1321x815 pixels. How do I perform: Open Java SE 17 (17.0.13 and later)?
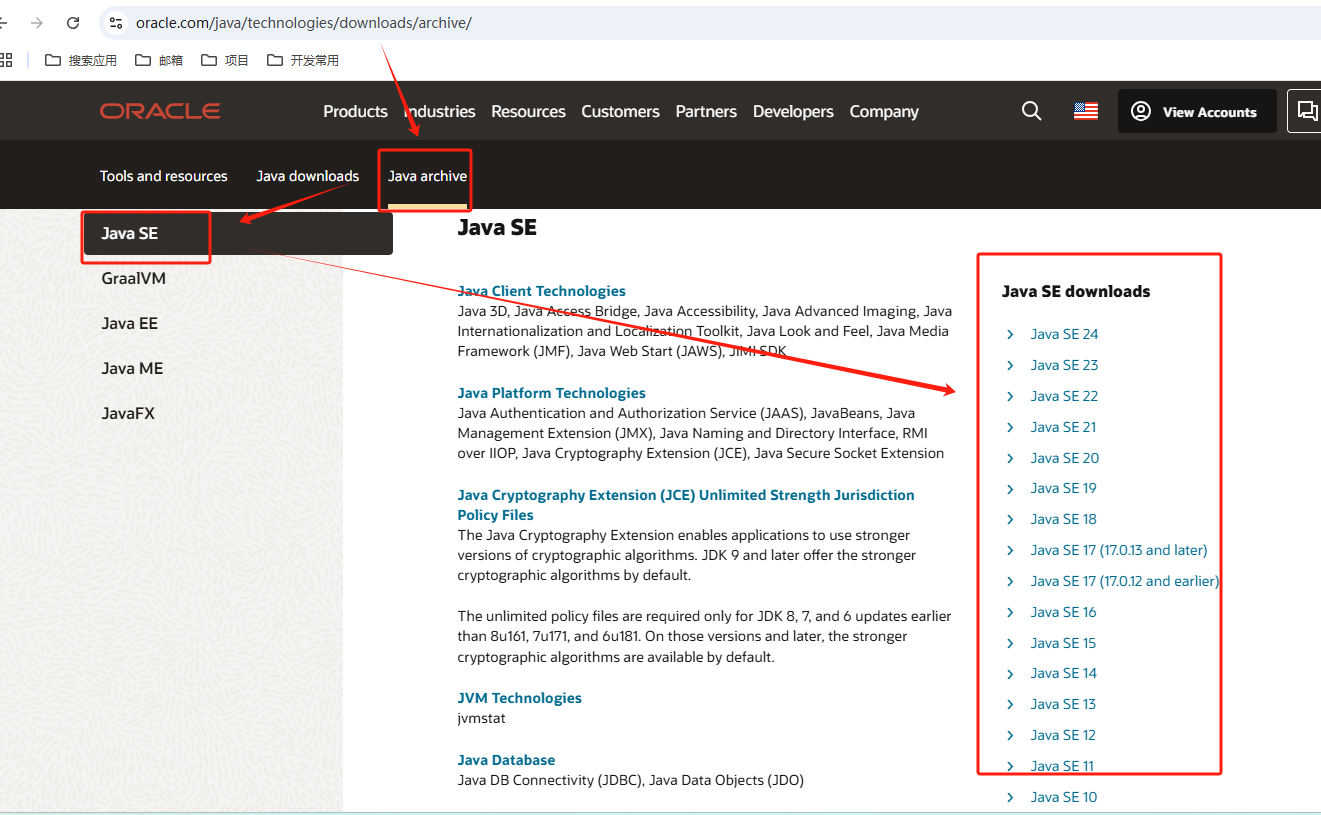click(x=1119, y=550)
